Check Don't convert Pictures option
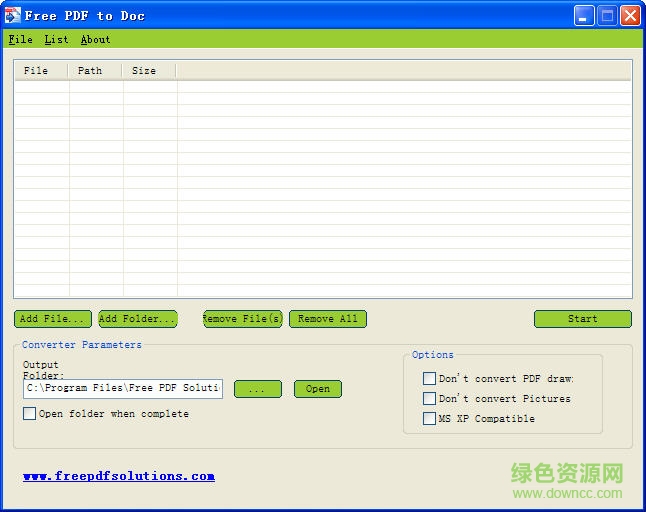 [x=429, y=399]
